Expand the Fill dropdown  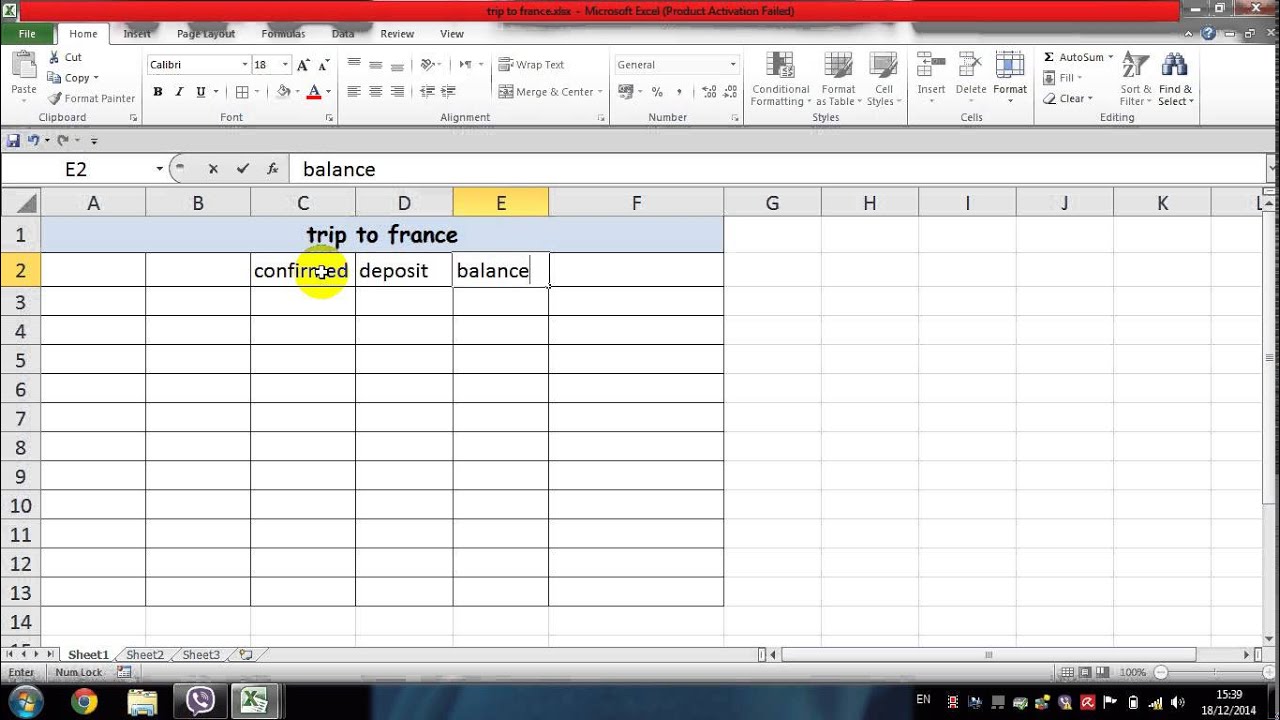[1080, 78]
